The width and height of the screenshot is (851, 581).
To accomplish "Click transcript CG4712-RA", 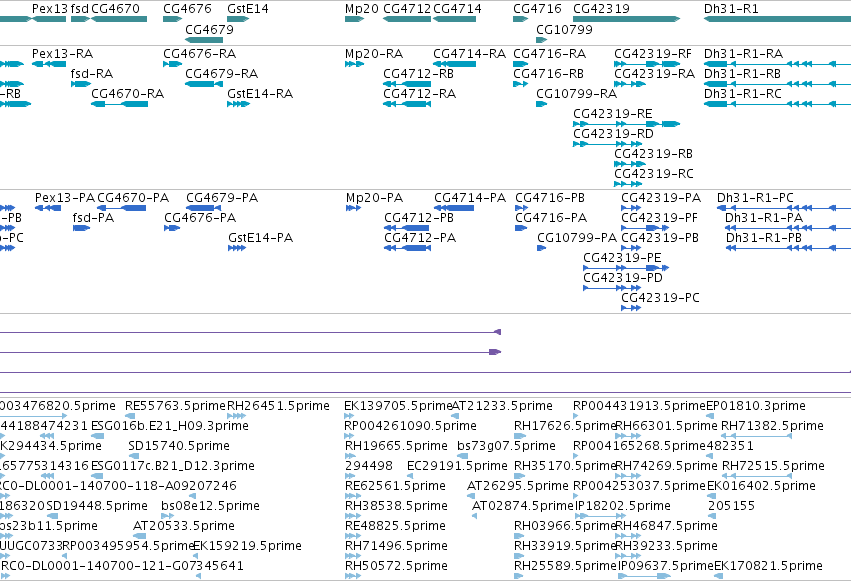I will point(407,104).
